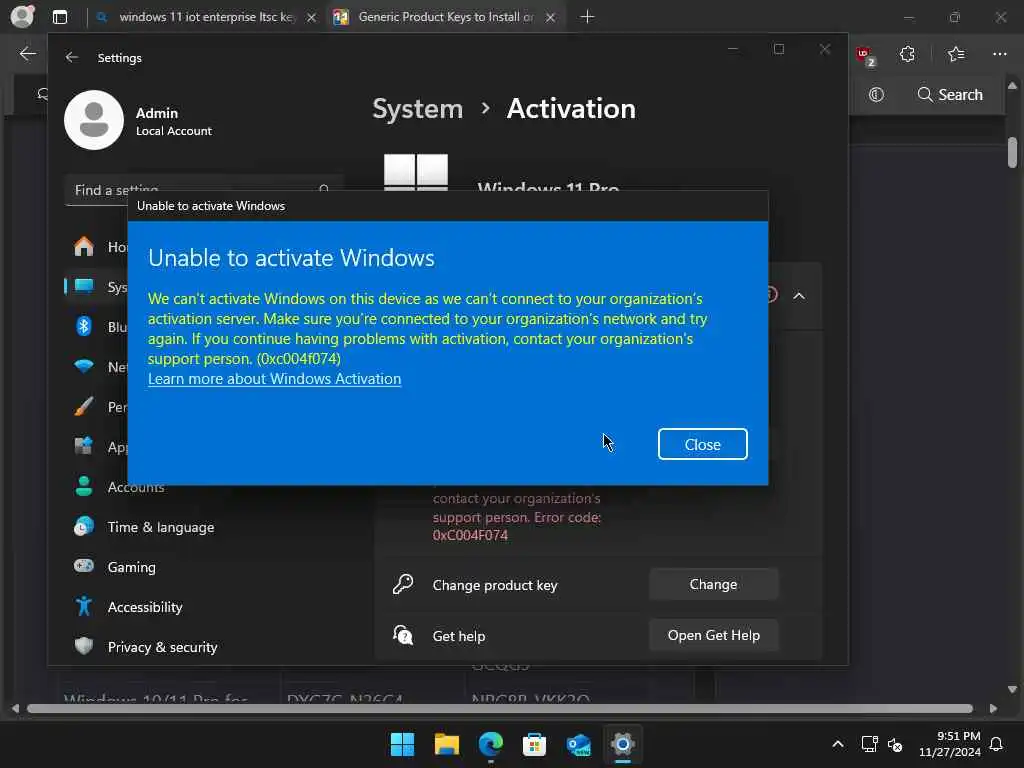Click the Personalization brush icon

(x=84, y=406)
